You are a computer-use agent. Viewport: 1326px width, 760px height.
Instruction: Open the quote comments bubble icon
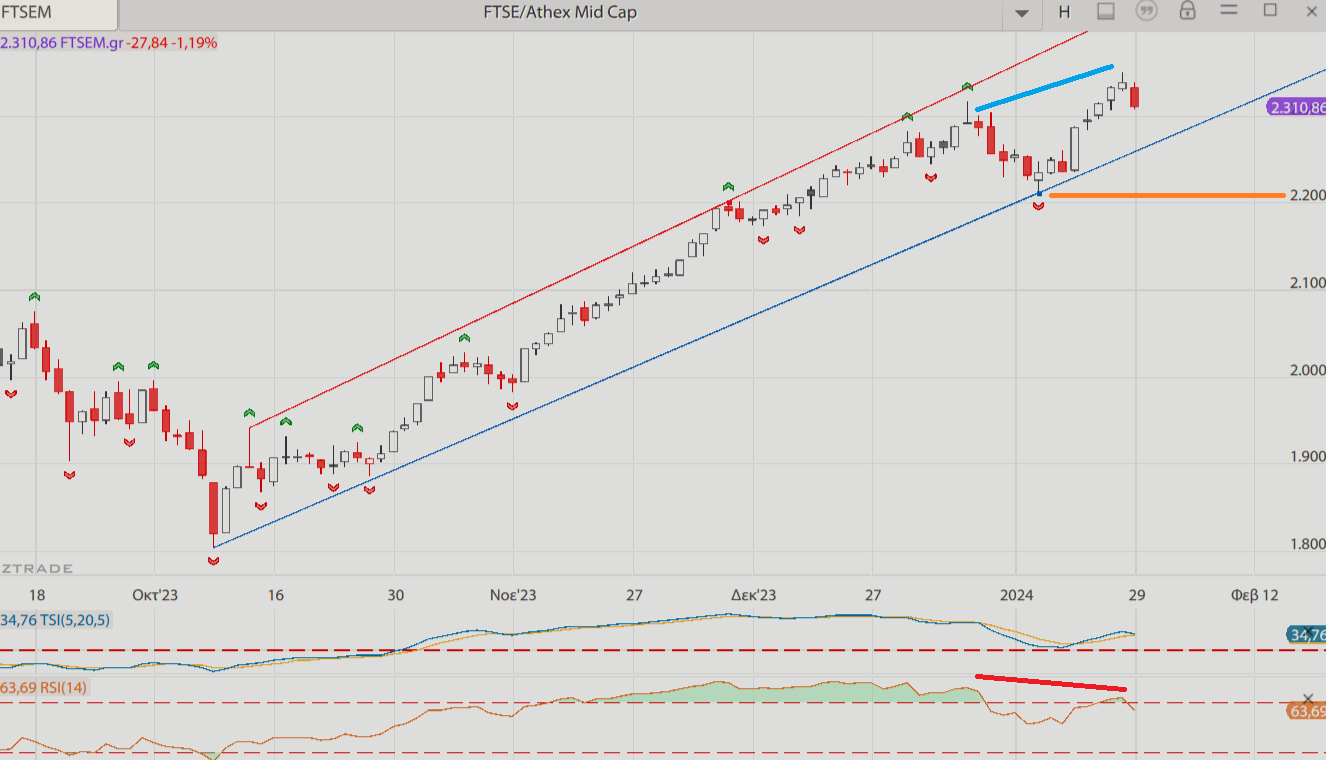click(x=1146, y=11)
